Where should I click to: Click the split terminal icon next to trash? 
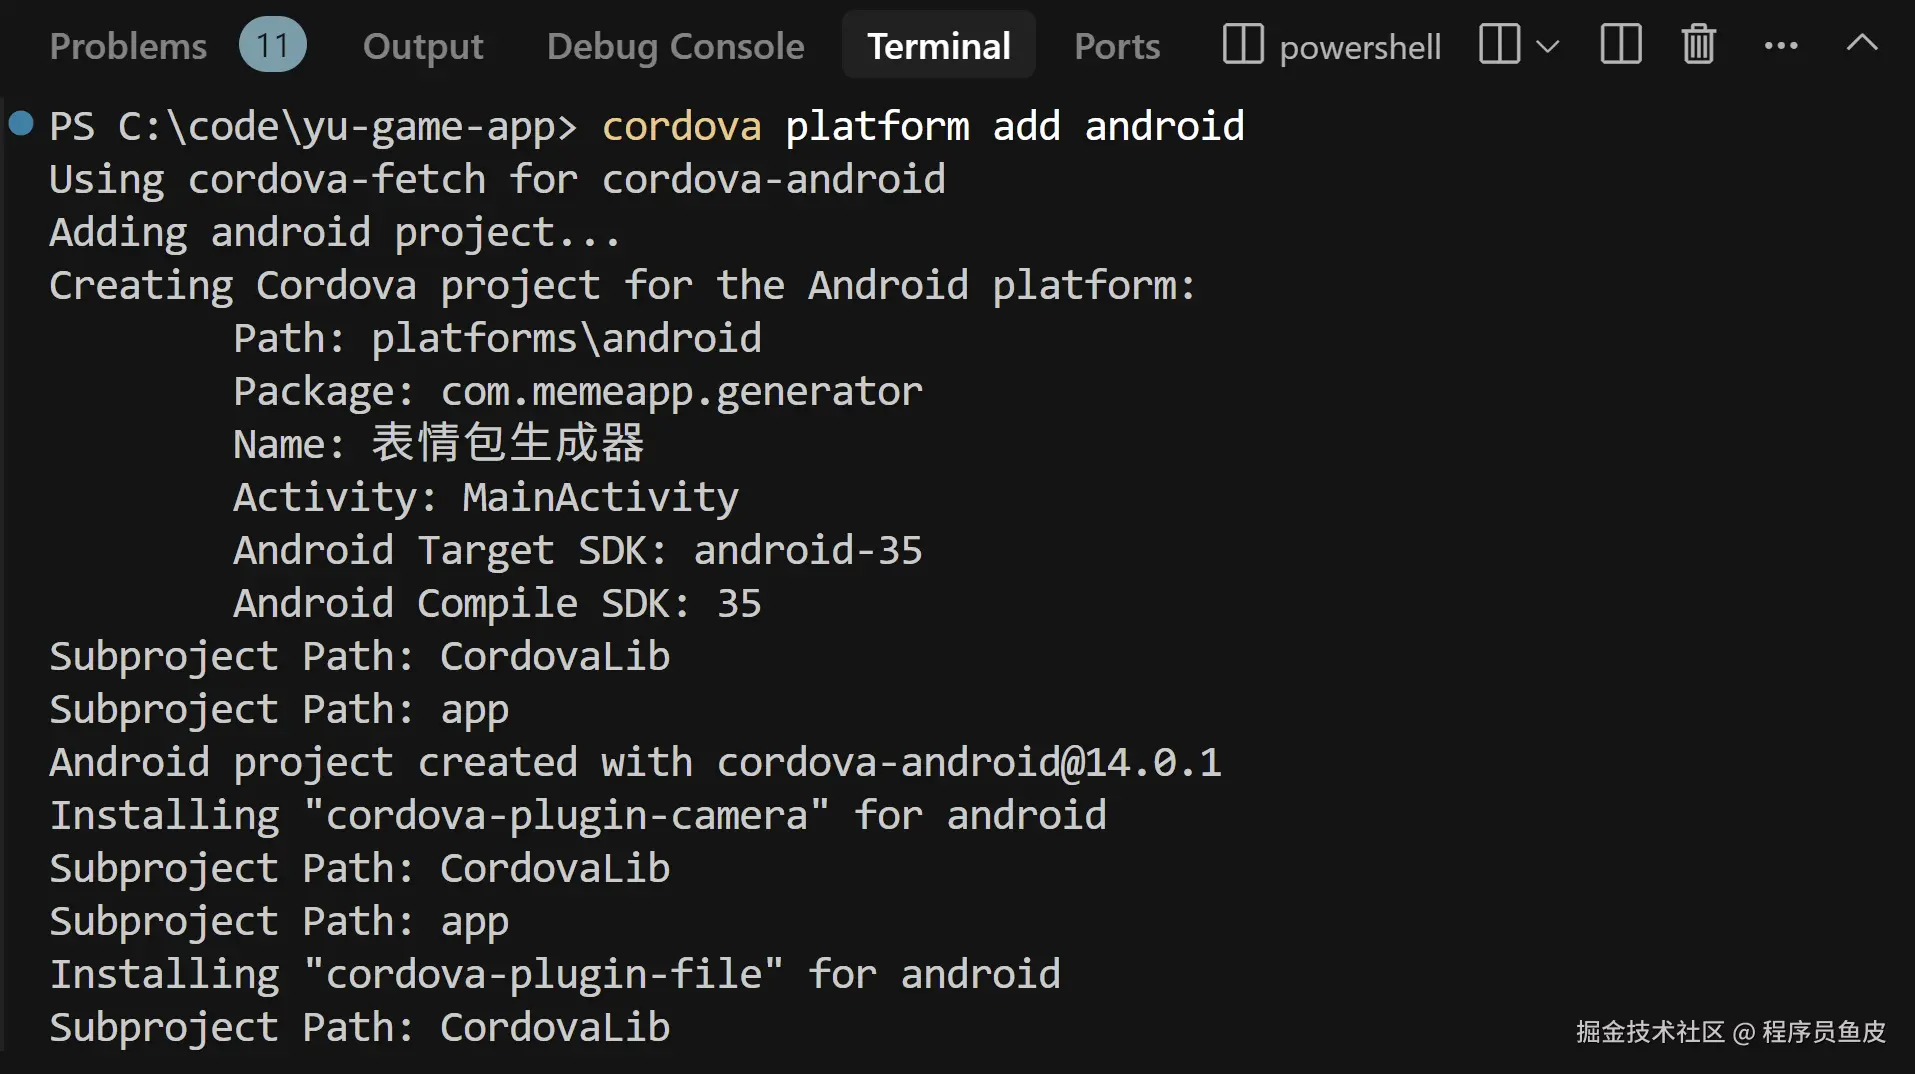point(1620,45)
